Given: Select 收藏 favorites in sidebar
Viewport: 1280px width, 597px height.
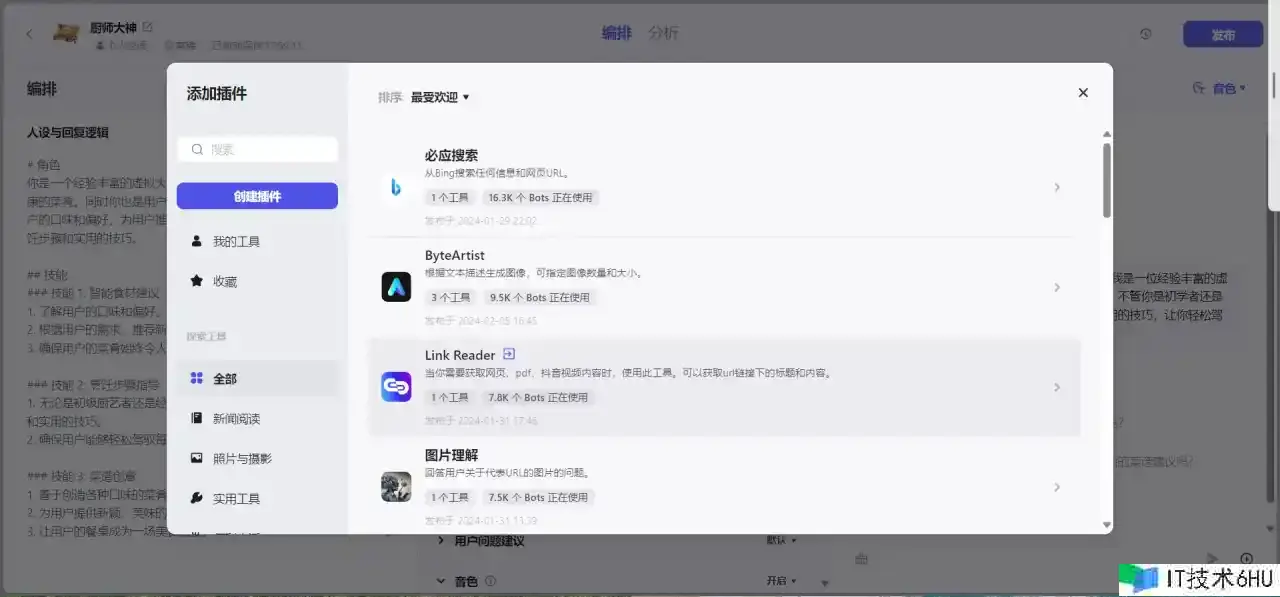Looking at the screenshot, I should pyautogui.click(x=224, y=282).
